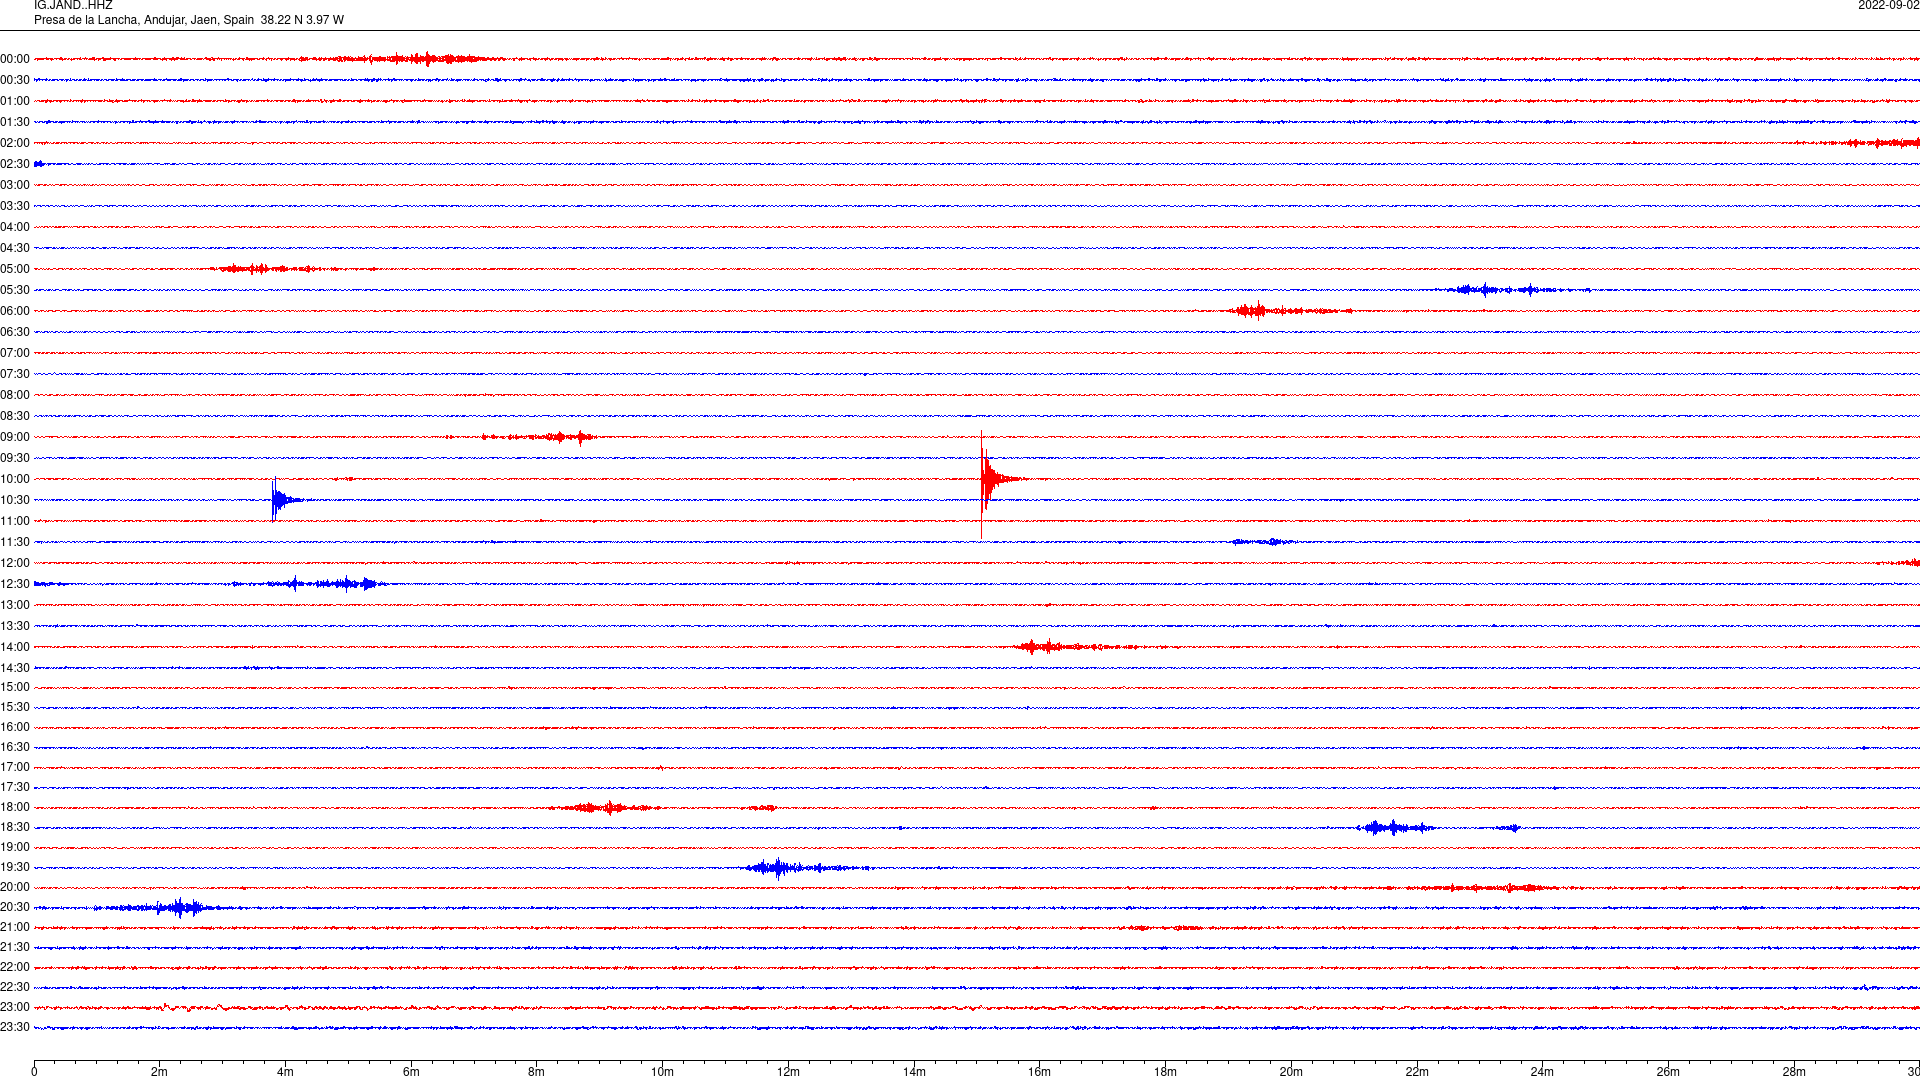The image size is (1920, 1080).
Task: Select the 19:30 time row label
Action: [x=15, y=867]
